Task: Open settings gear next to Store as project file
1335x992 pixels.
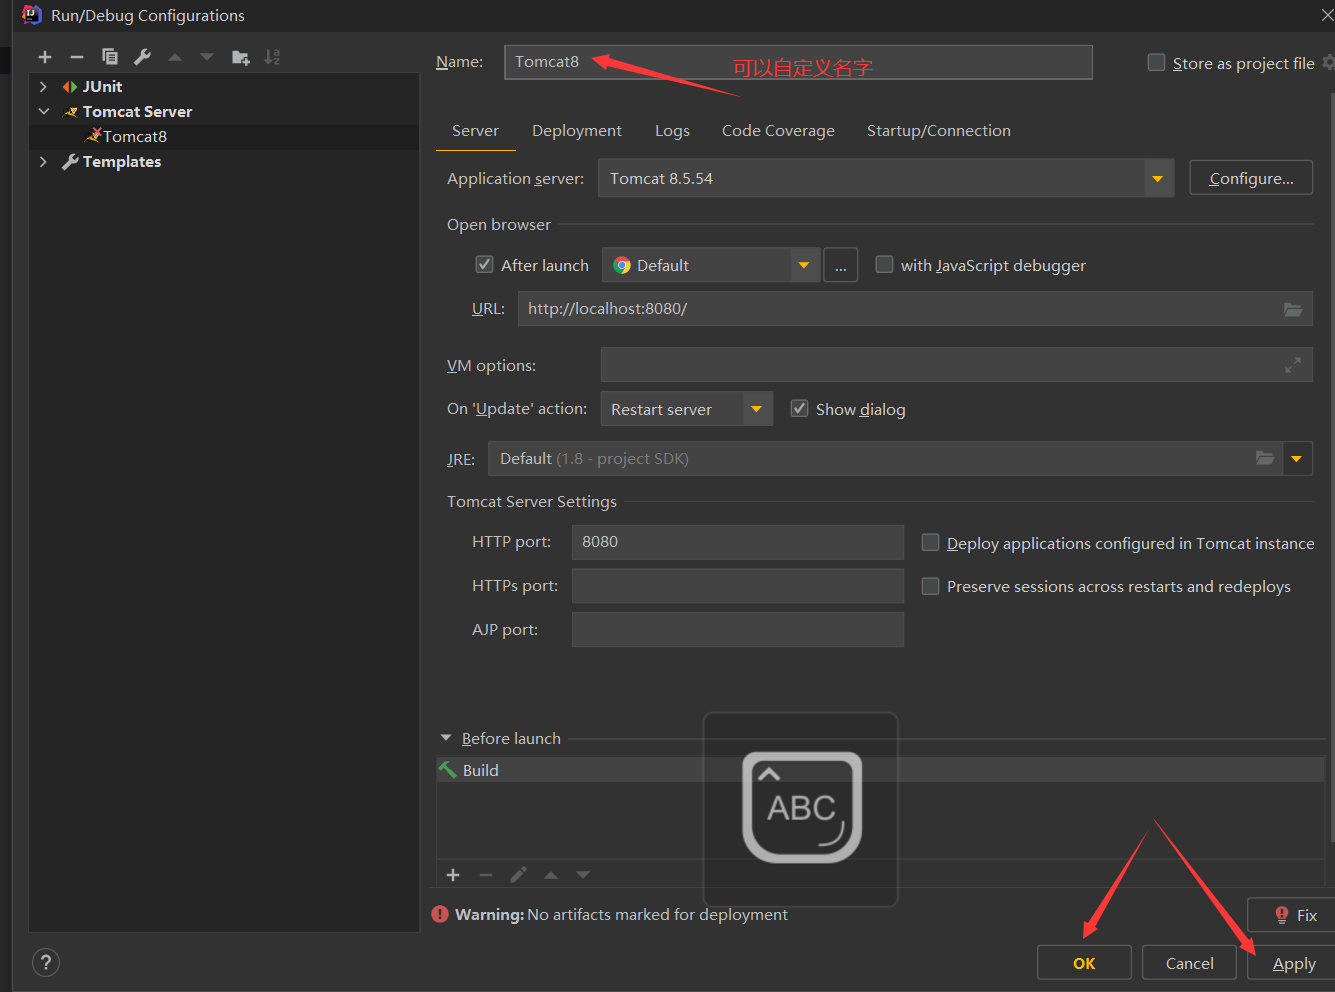Action: [1328, 62]
